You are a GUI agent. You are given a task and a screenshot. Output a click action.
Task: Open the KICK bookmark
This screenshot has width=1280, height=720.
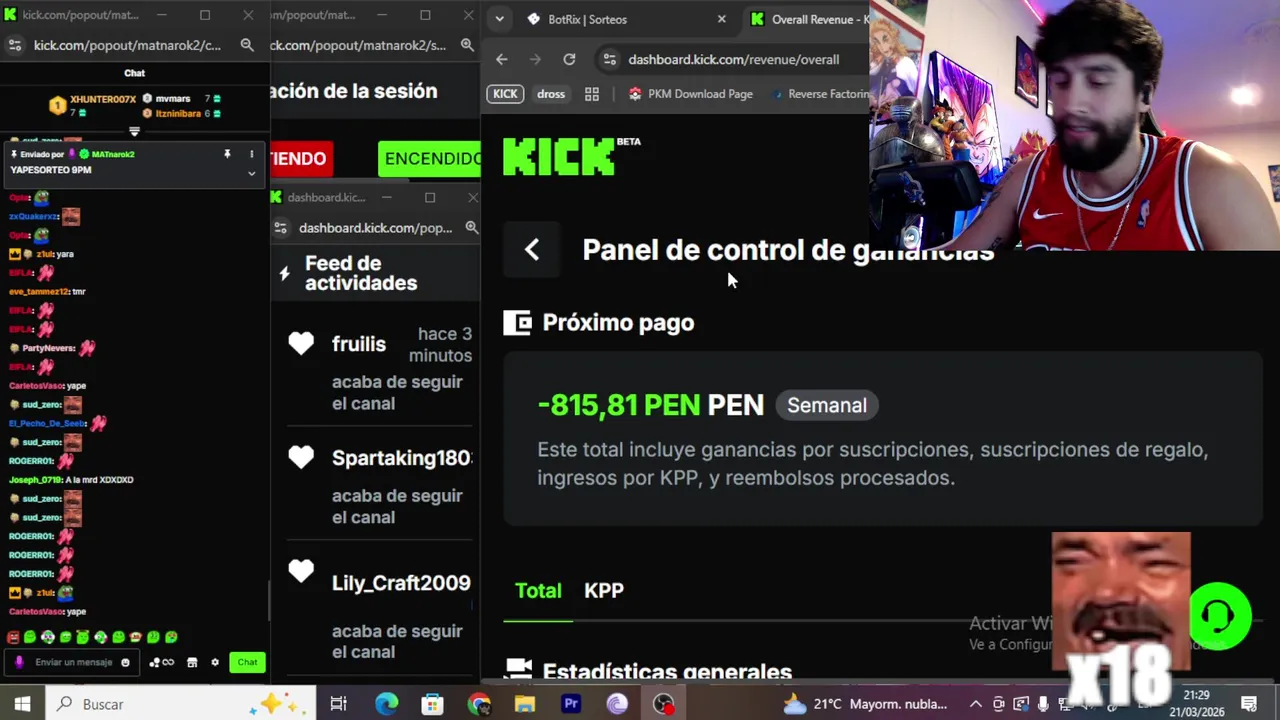pos(505,94)
